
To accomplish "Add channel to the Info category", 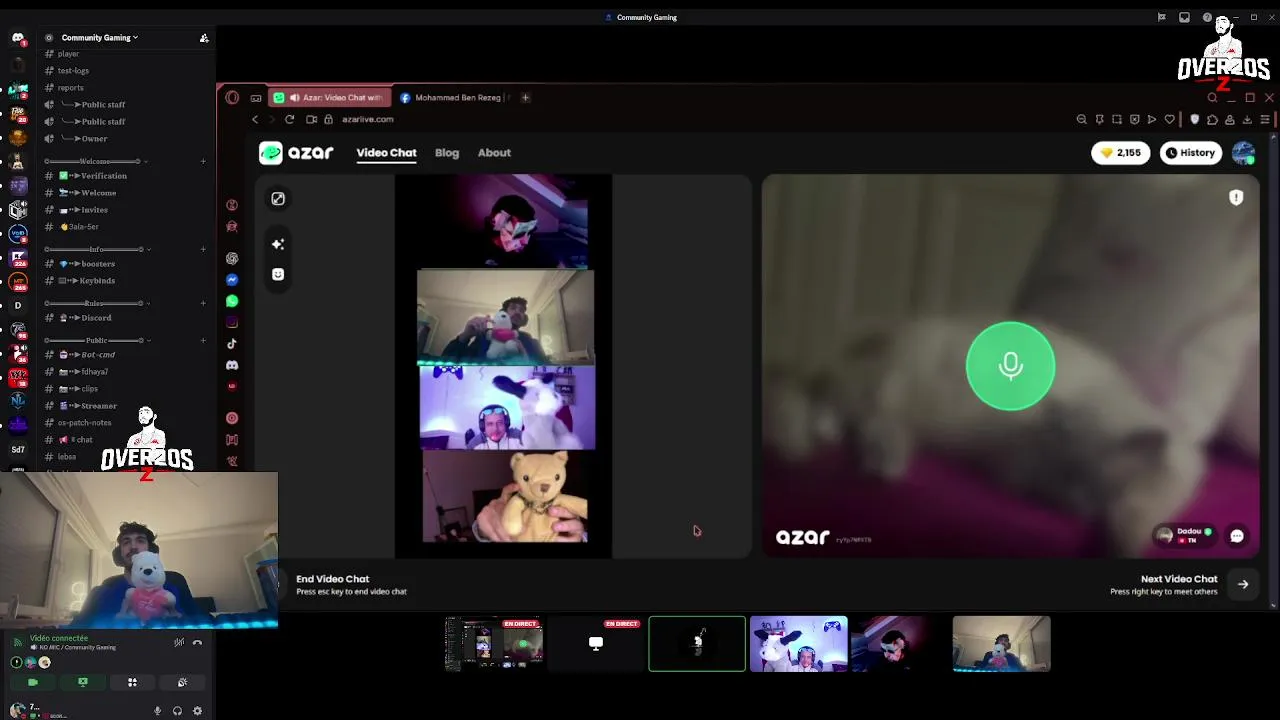I will pyautogui.click(x=203, y=249).
